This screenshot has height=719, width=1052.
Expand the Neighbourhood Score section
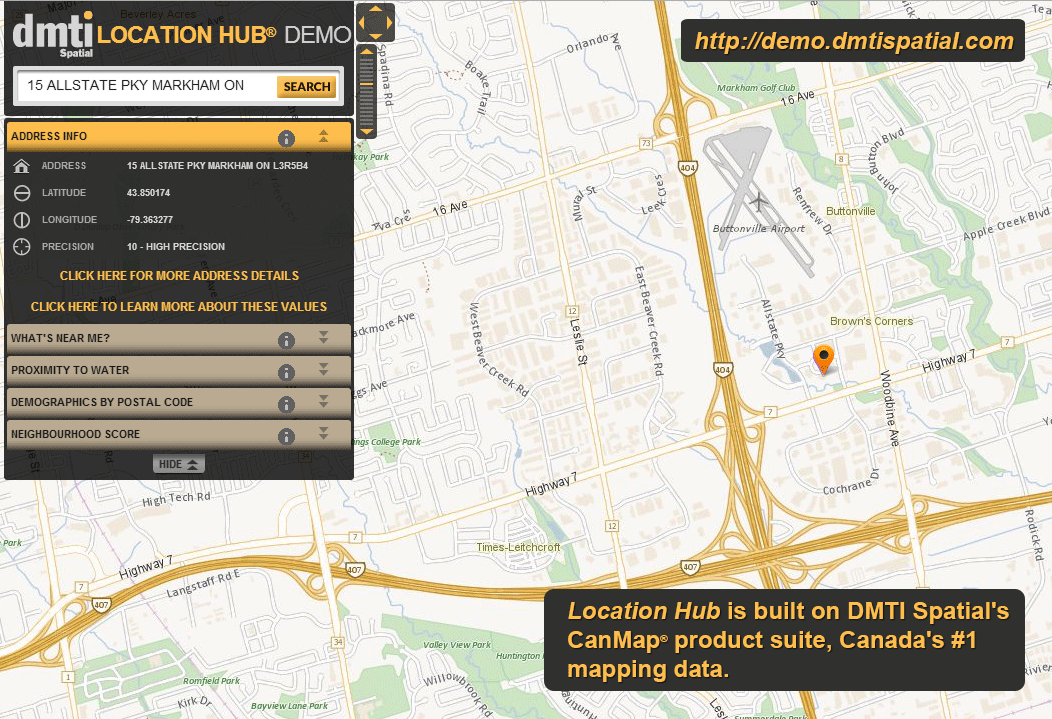(x=323, y=434)
